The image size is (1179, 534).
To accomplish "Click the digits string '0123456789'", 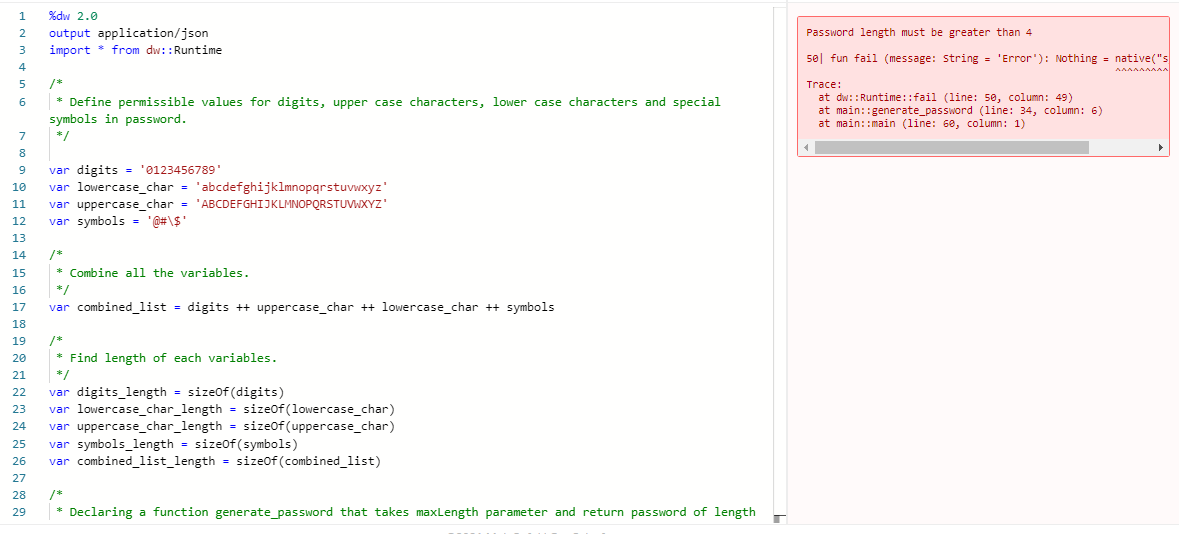I will click(180, 170).
